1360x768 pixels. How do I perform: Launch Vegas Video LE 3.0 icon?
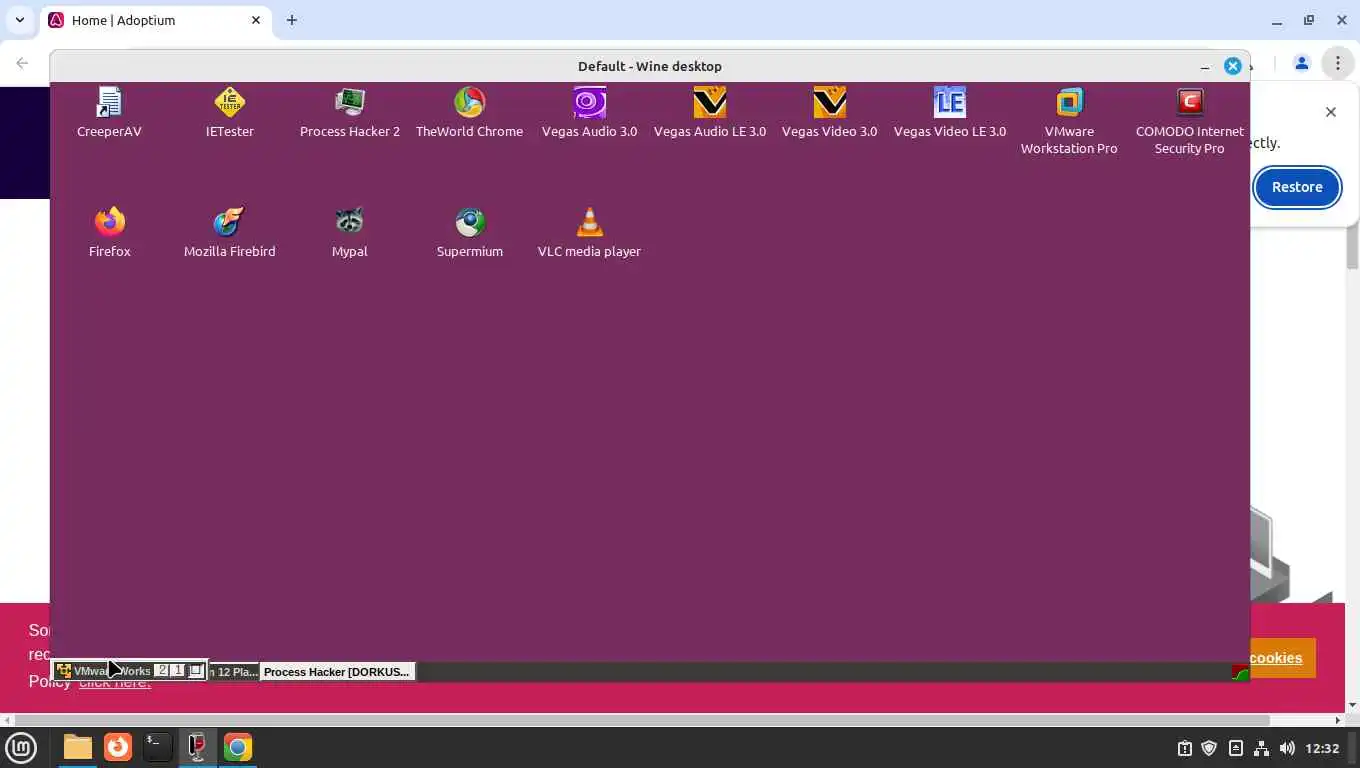tap(949, 112)
